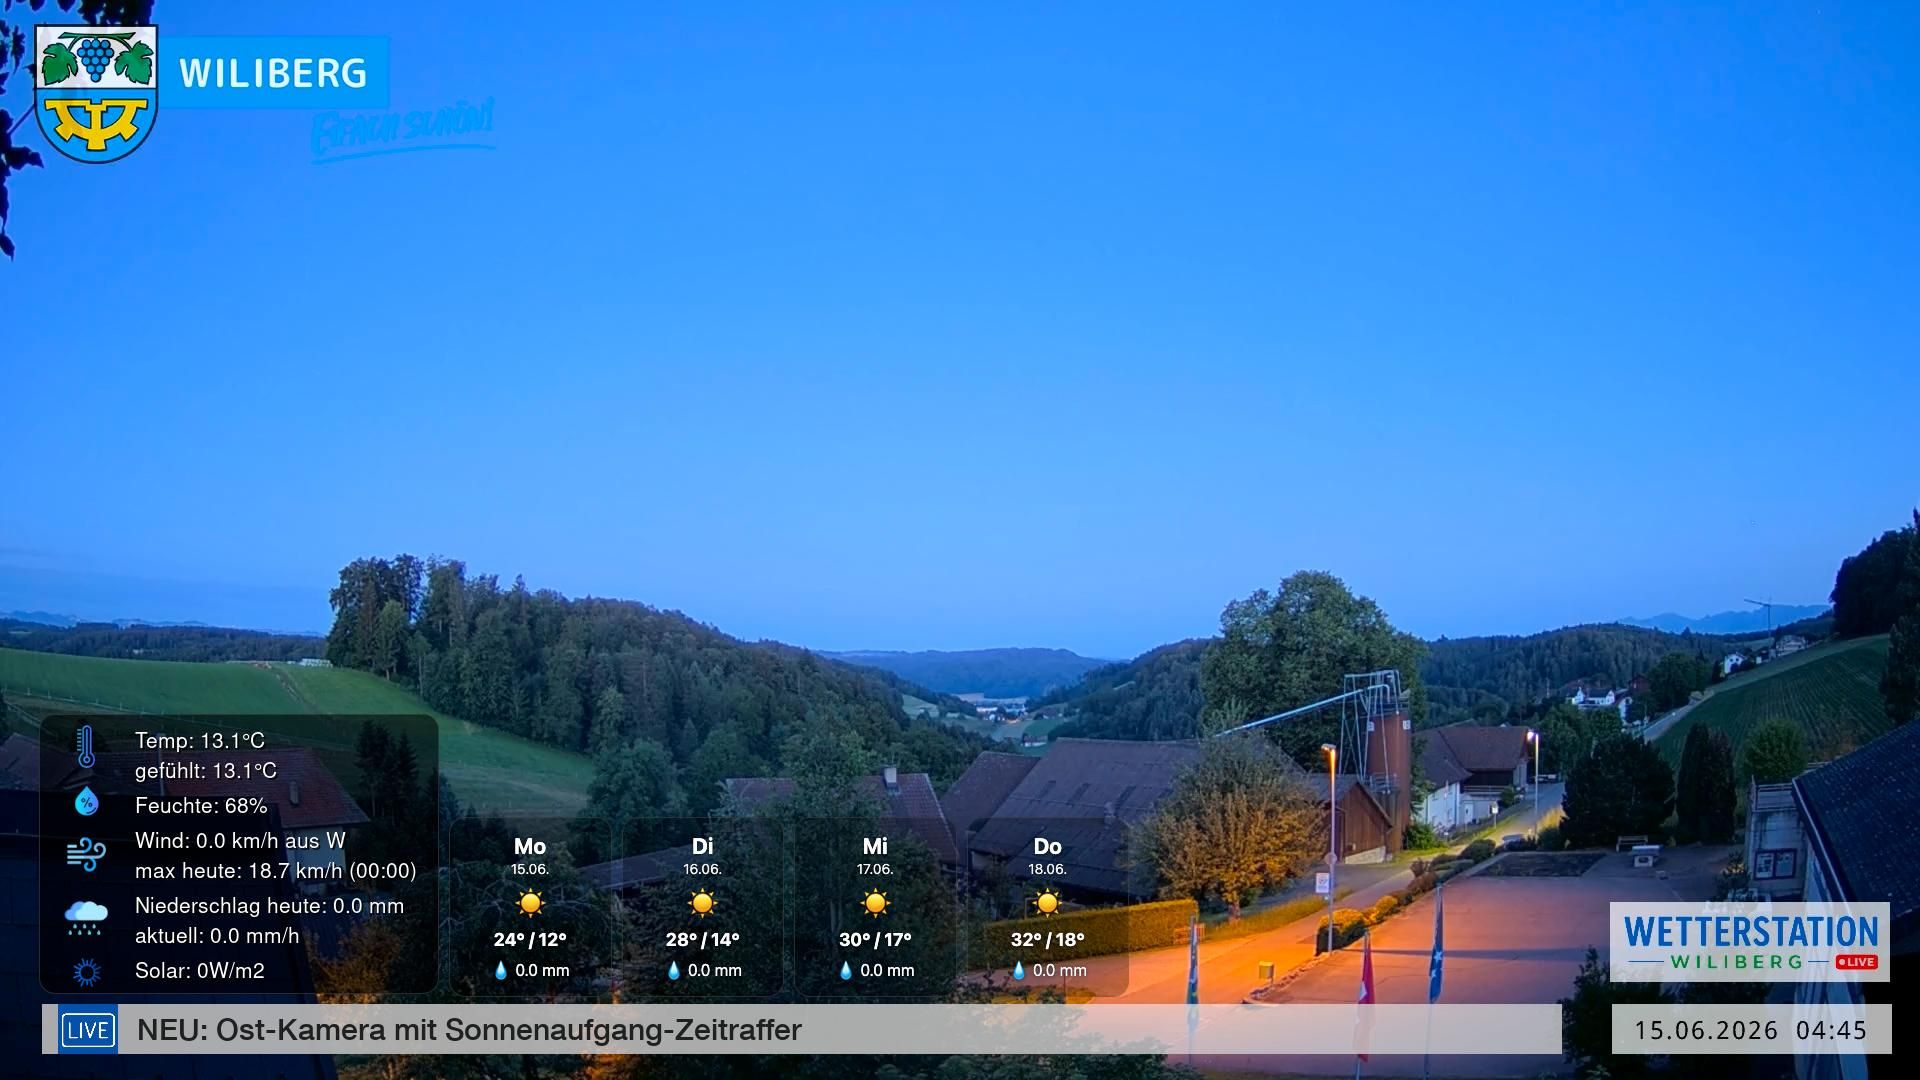Click the '18.06.' forecast date
Image resolution: width=1920 pixels, height=1080 pixels.
pyautogui.click(x=1047, y=869)
